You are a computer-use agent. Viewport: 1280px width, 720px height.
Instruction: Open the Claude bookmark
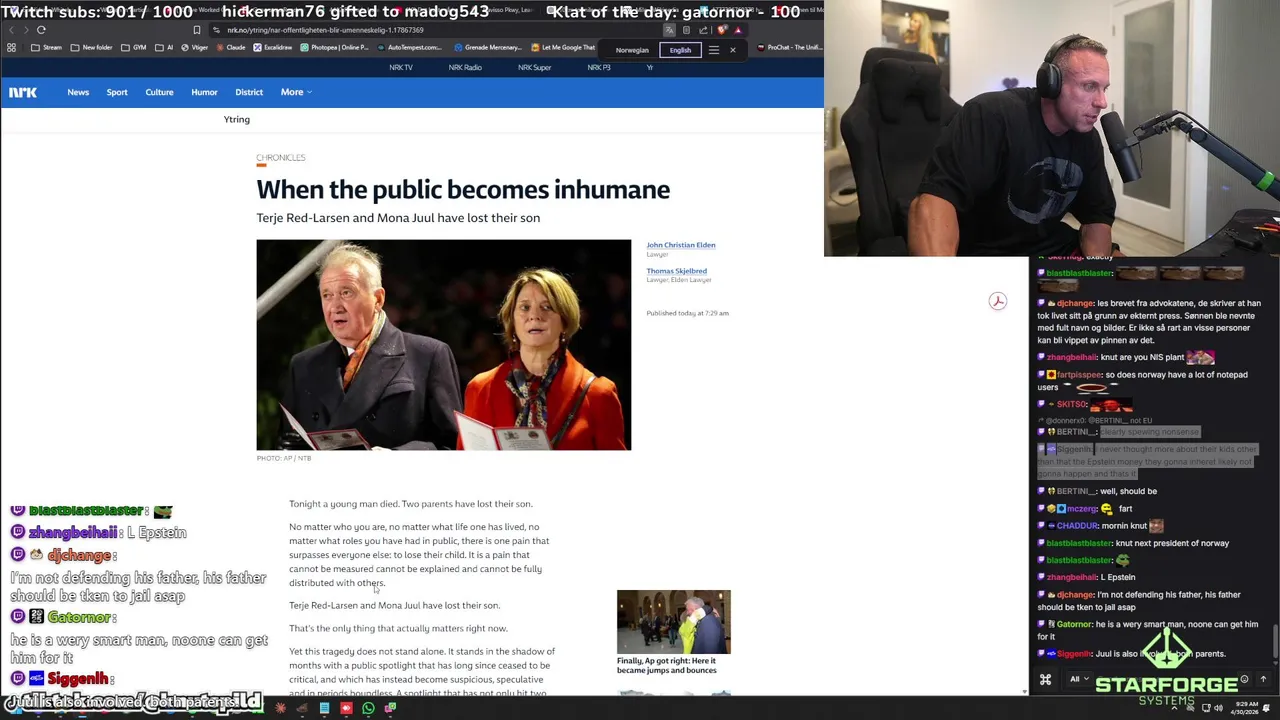(x=231, y=47)
